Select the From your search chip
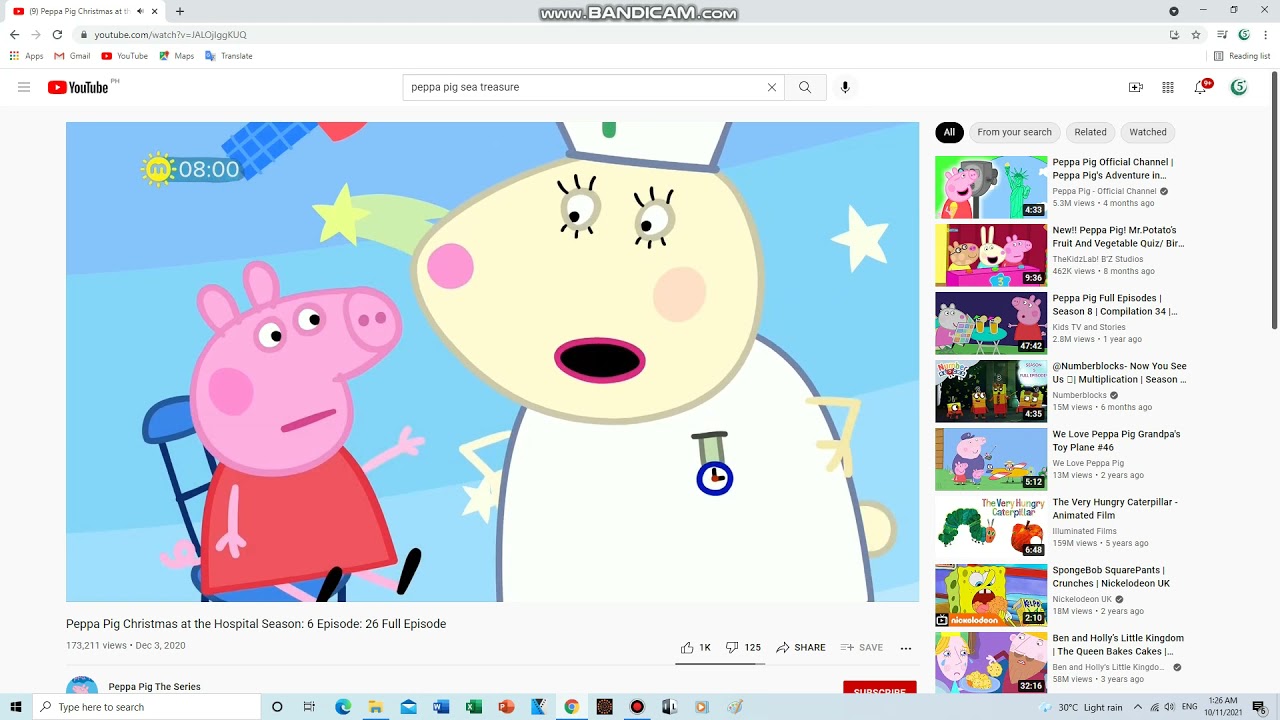The height and width of the screenshot is (720, 1280). pyautogui.click(x=1014, y=132)
